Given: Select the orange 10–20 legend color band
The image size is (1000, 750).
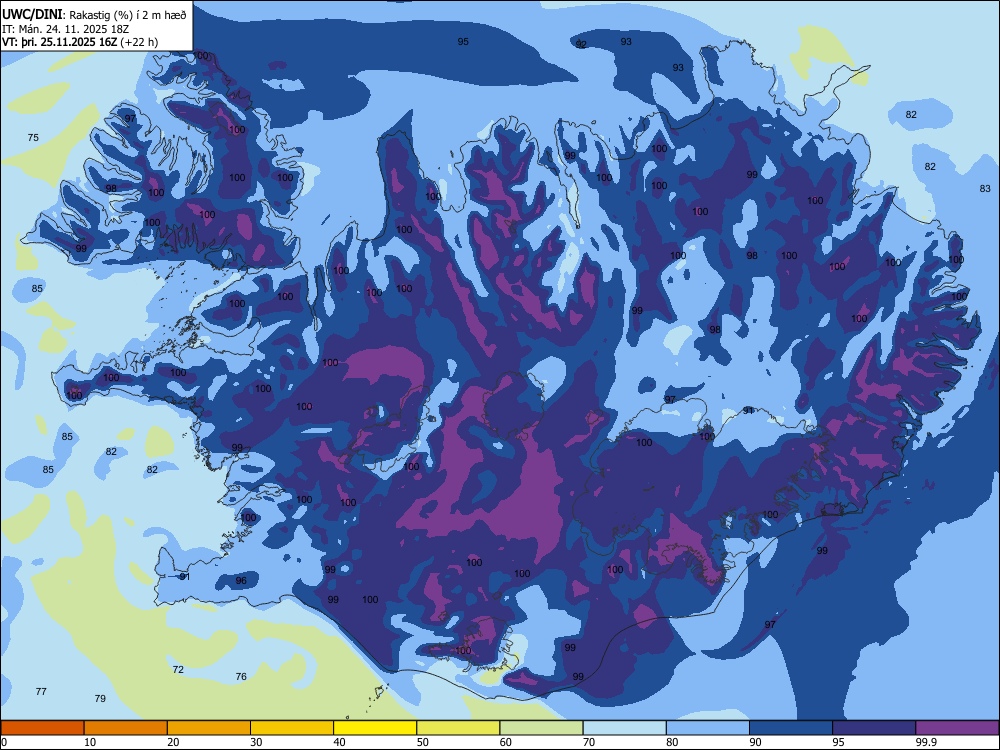Looking at the screenshot, I should 126,728.
